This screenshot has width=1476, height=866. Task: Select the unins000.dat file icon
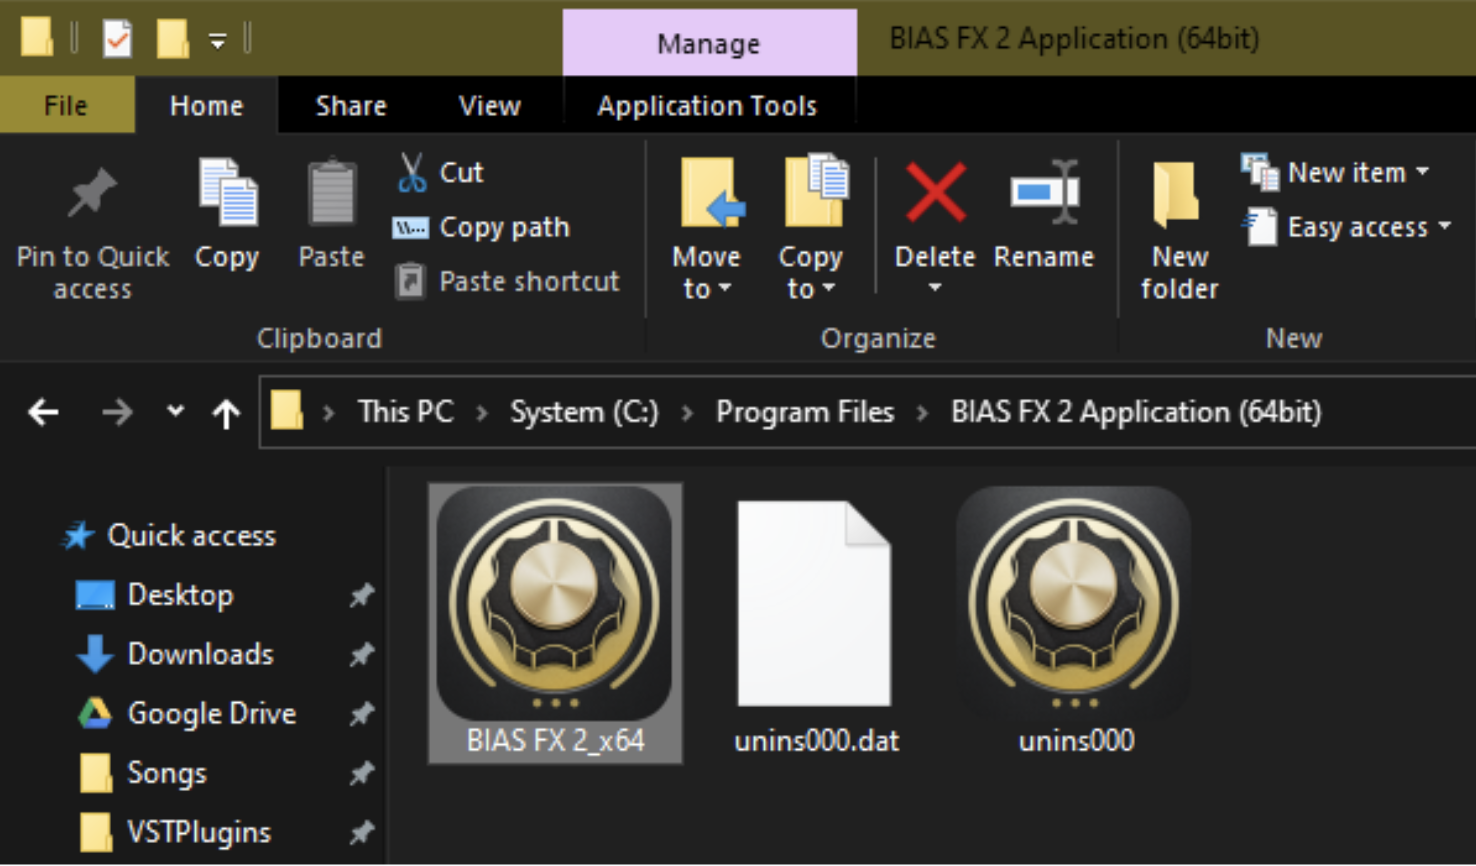(814, 604)
